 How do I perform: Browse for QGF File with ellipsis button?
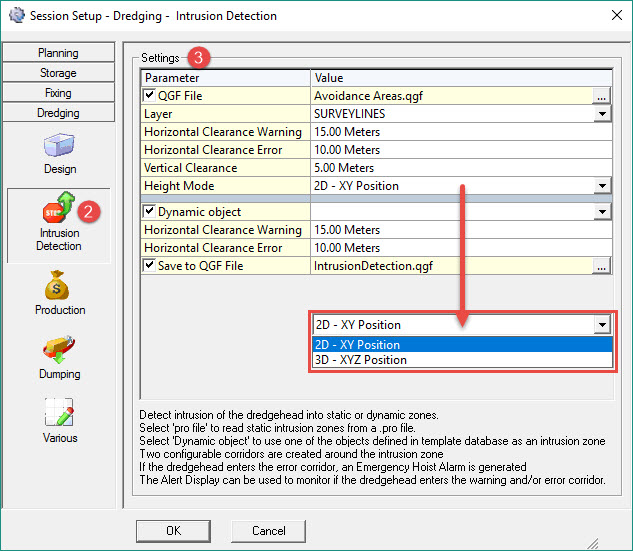pyautogui.click(x=600, y=96)
